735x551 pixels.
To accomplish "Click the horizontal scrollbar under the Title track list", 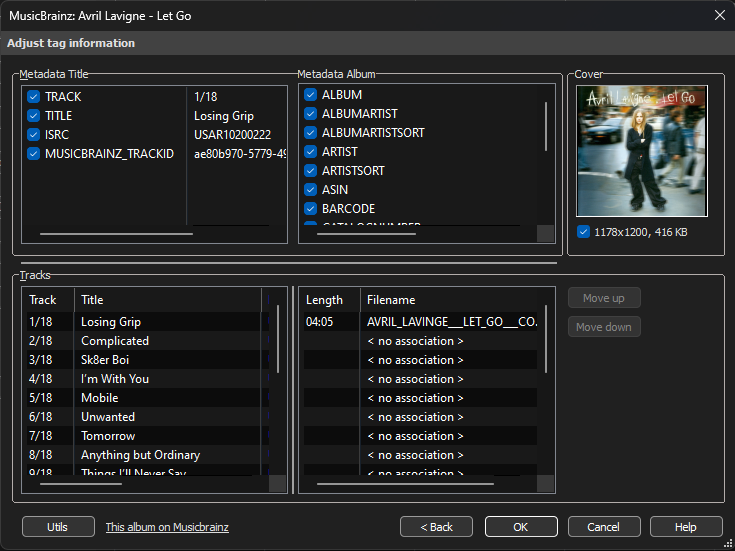I will pos(81,483).
